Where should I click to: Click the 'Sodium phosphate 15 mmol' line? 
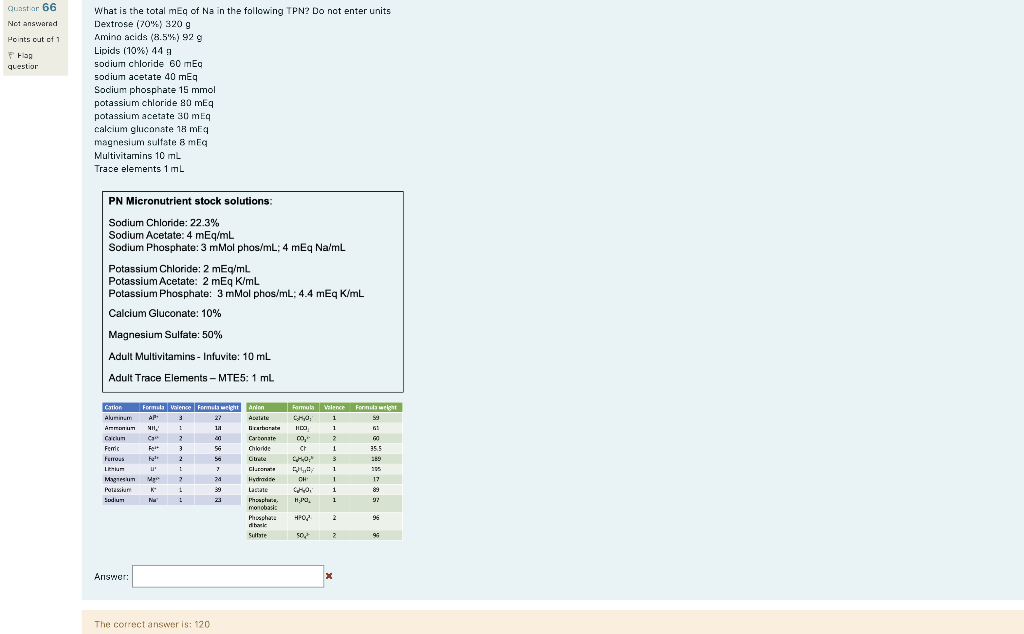pyautogui.click(x=155, y=90)
